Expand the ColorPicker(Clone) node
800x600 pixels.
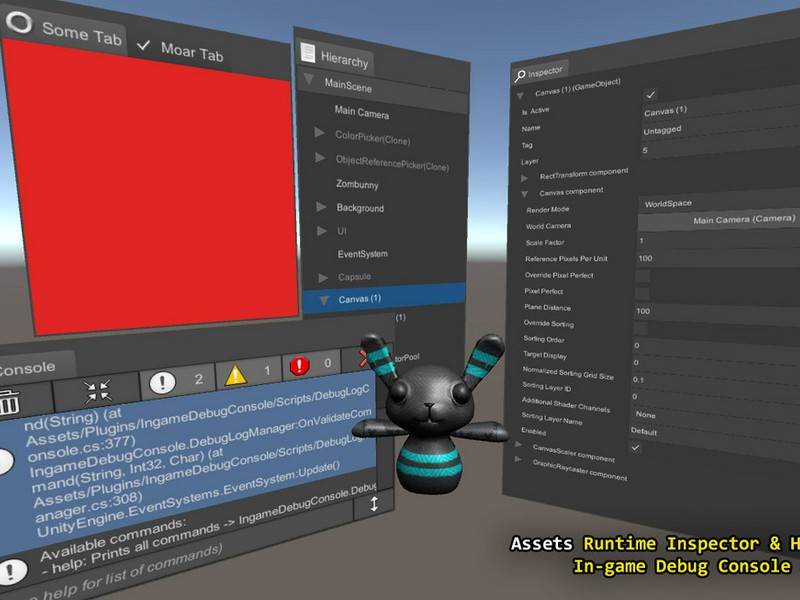[x=320, y=133]
